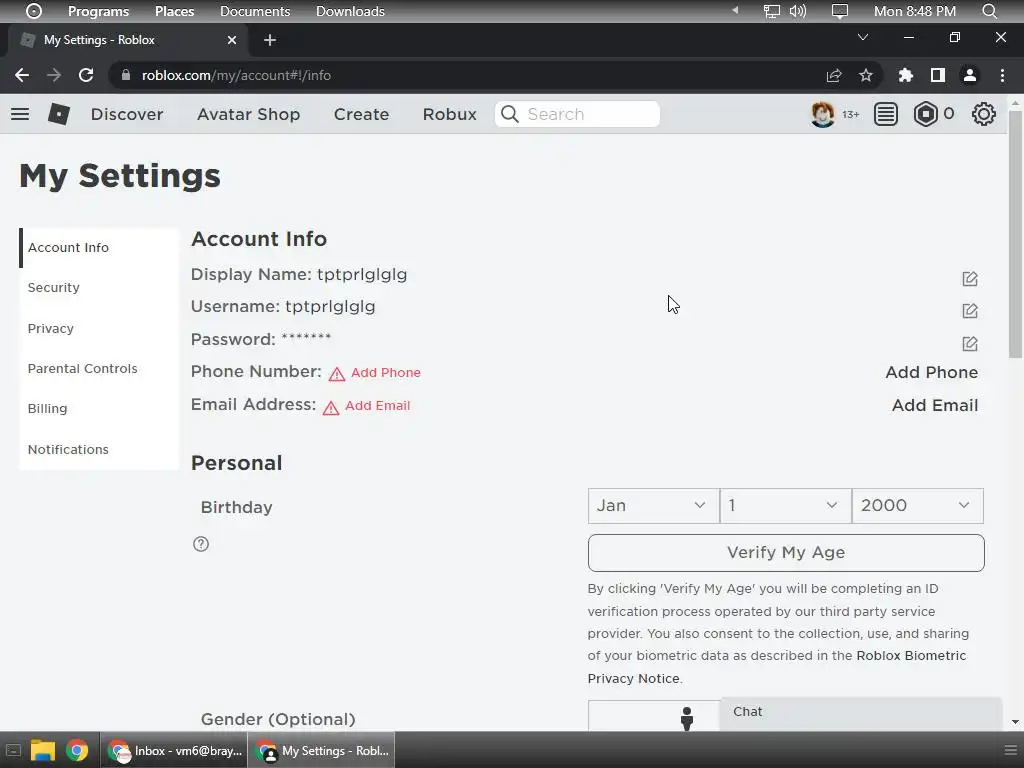Switch to the Privacy settings tab
Image resolution: width=1024 pixels, height=768 pixels.
[x=99, y=328]
